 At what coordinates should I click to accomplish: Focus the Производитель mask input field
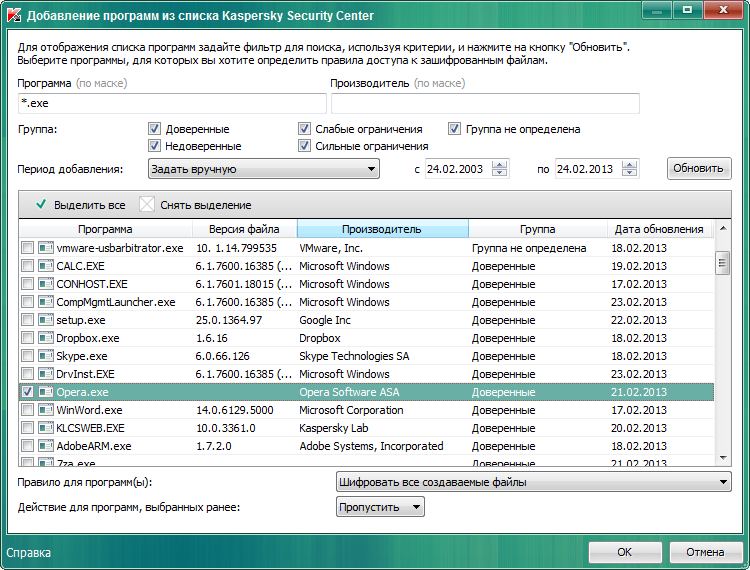(485, 104)
